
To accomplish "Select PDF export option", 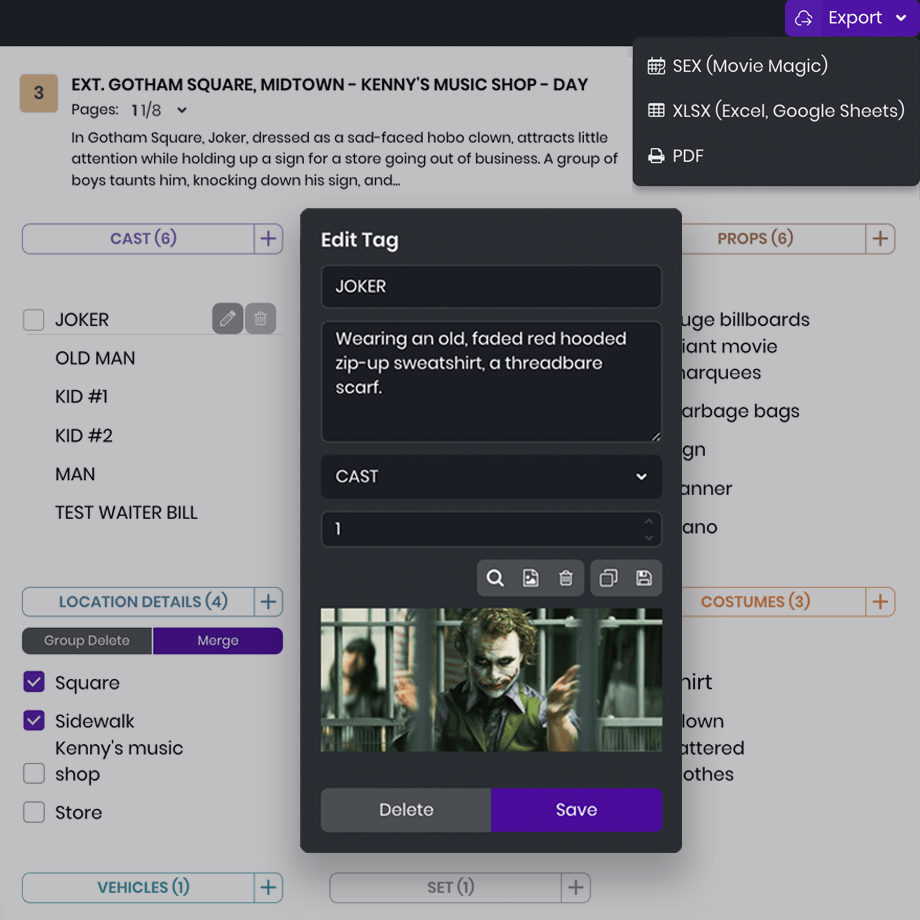I will (675, 156).
